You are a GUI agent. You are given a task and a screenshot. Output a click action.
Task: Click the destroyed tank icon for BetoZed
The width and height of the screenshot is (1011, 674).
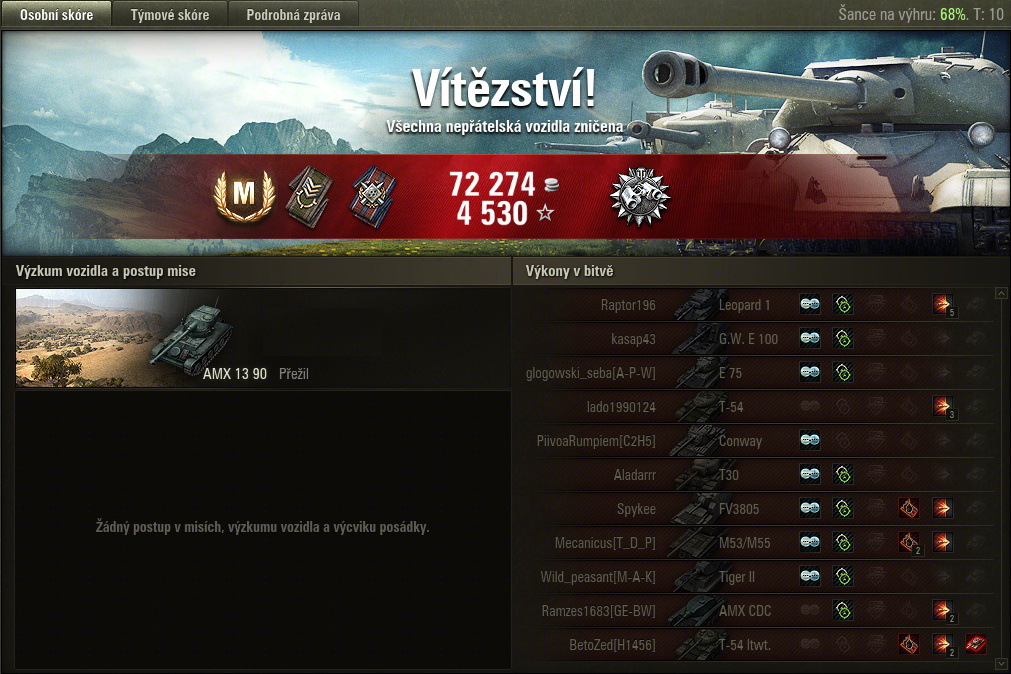point(976,644)
